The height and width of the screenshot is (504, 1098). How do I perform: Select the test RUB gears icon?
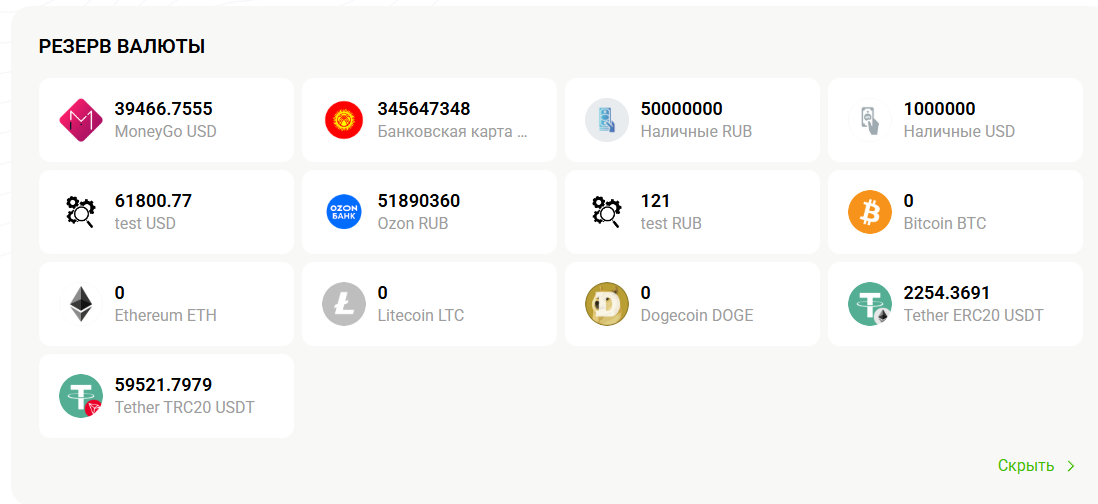click(607, 212)
